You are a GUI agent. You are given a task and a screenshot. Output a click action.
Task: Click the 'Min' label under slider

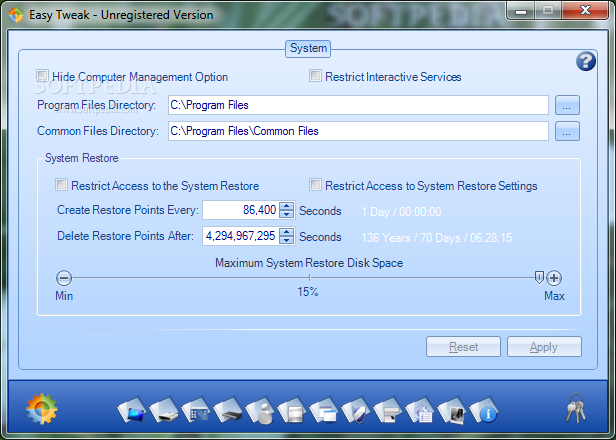(x=64, y=296)
